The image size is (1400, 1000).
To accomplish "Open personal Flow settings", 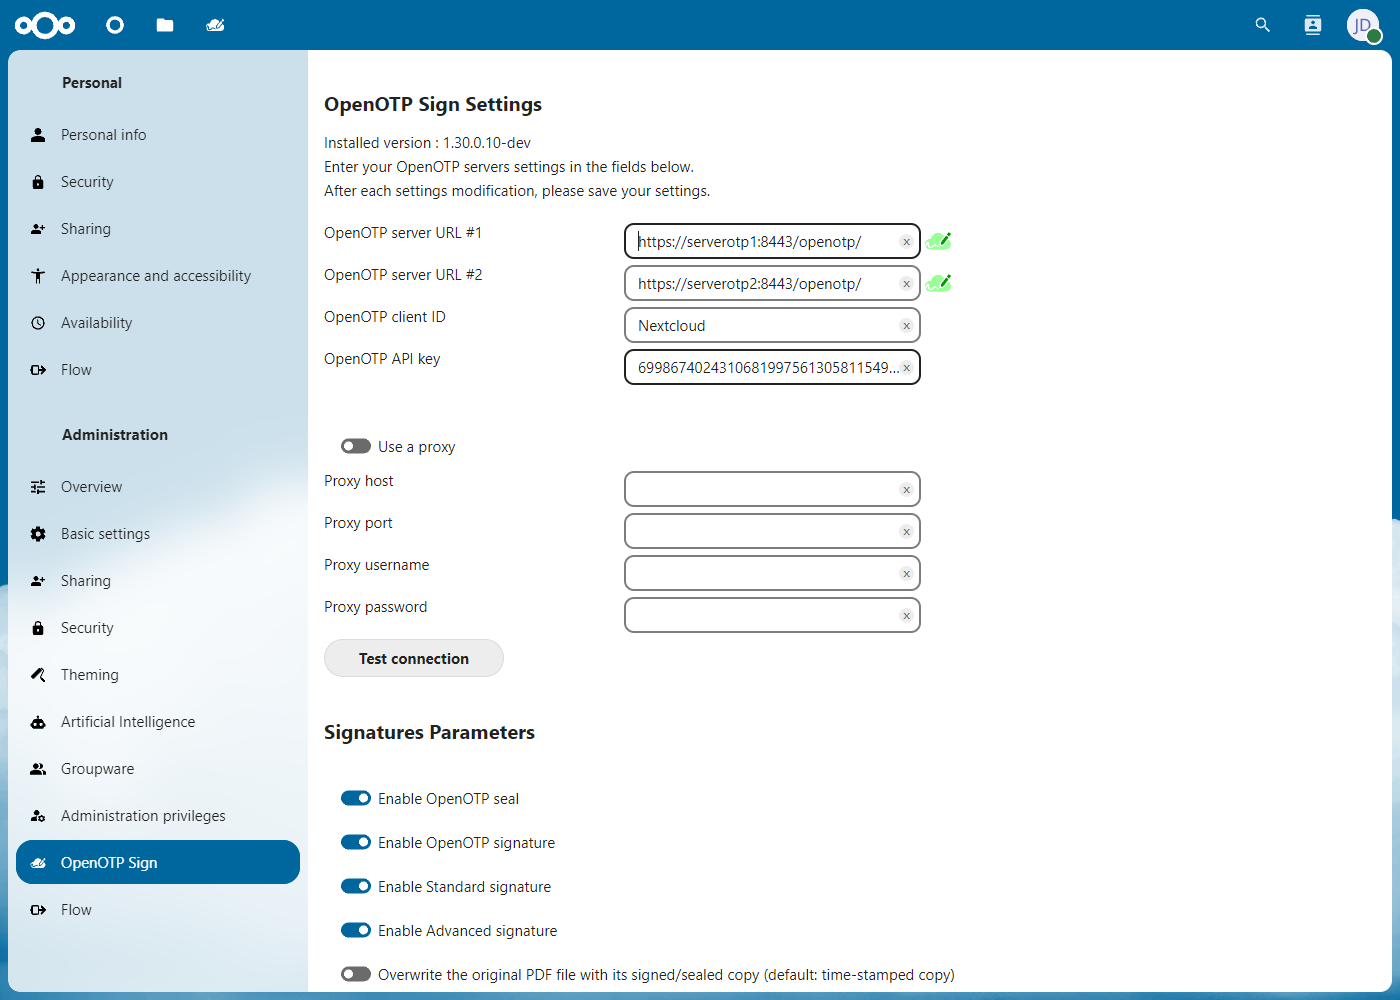I will [158, 370].
